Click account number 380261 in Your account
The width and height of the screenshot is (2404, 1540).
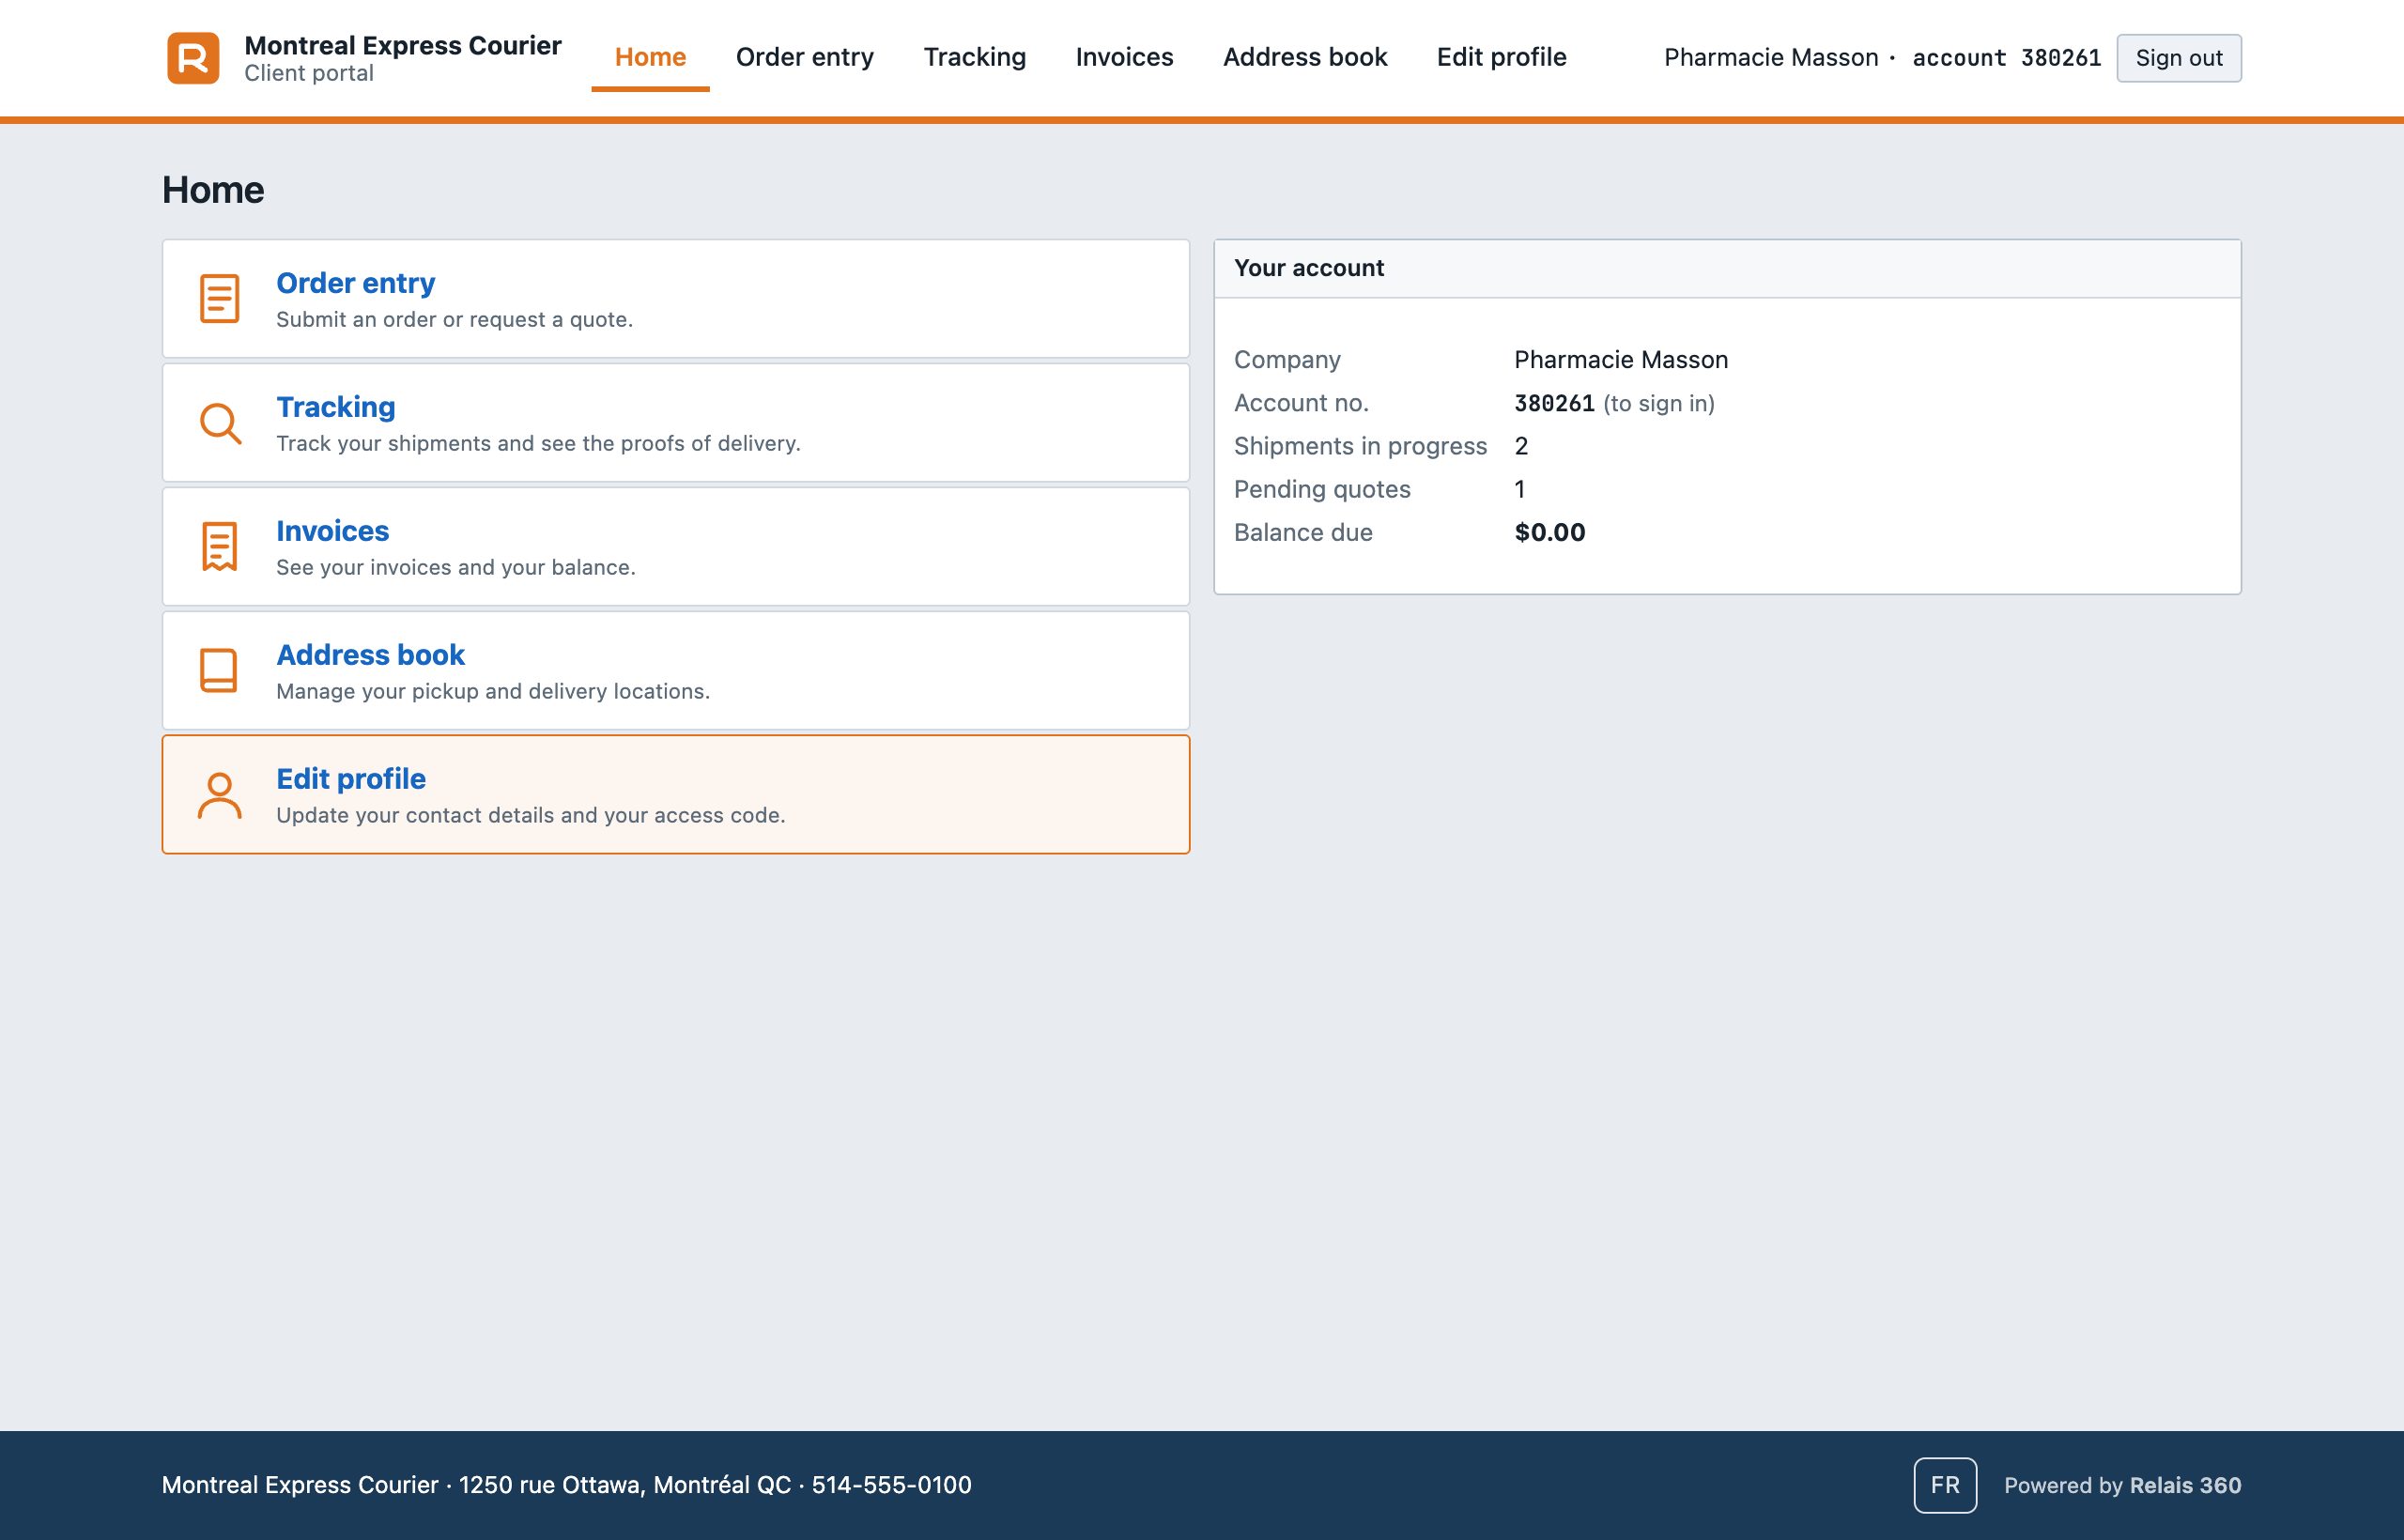[x=1554, y=403]
